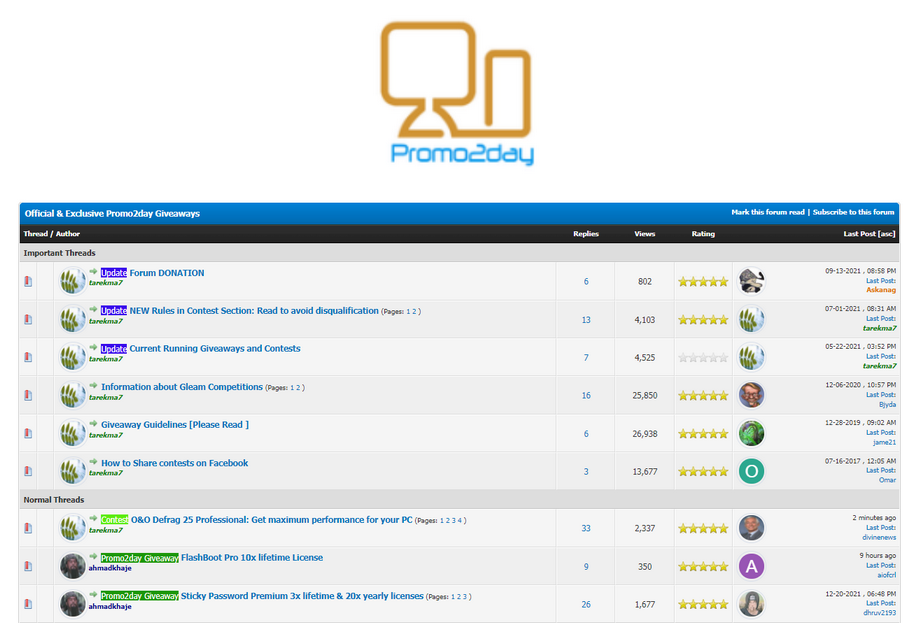
Task: Open divinenews user profile link
Action: click(x=879, y=537)
